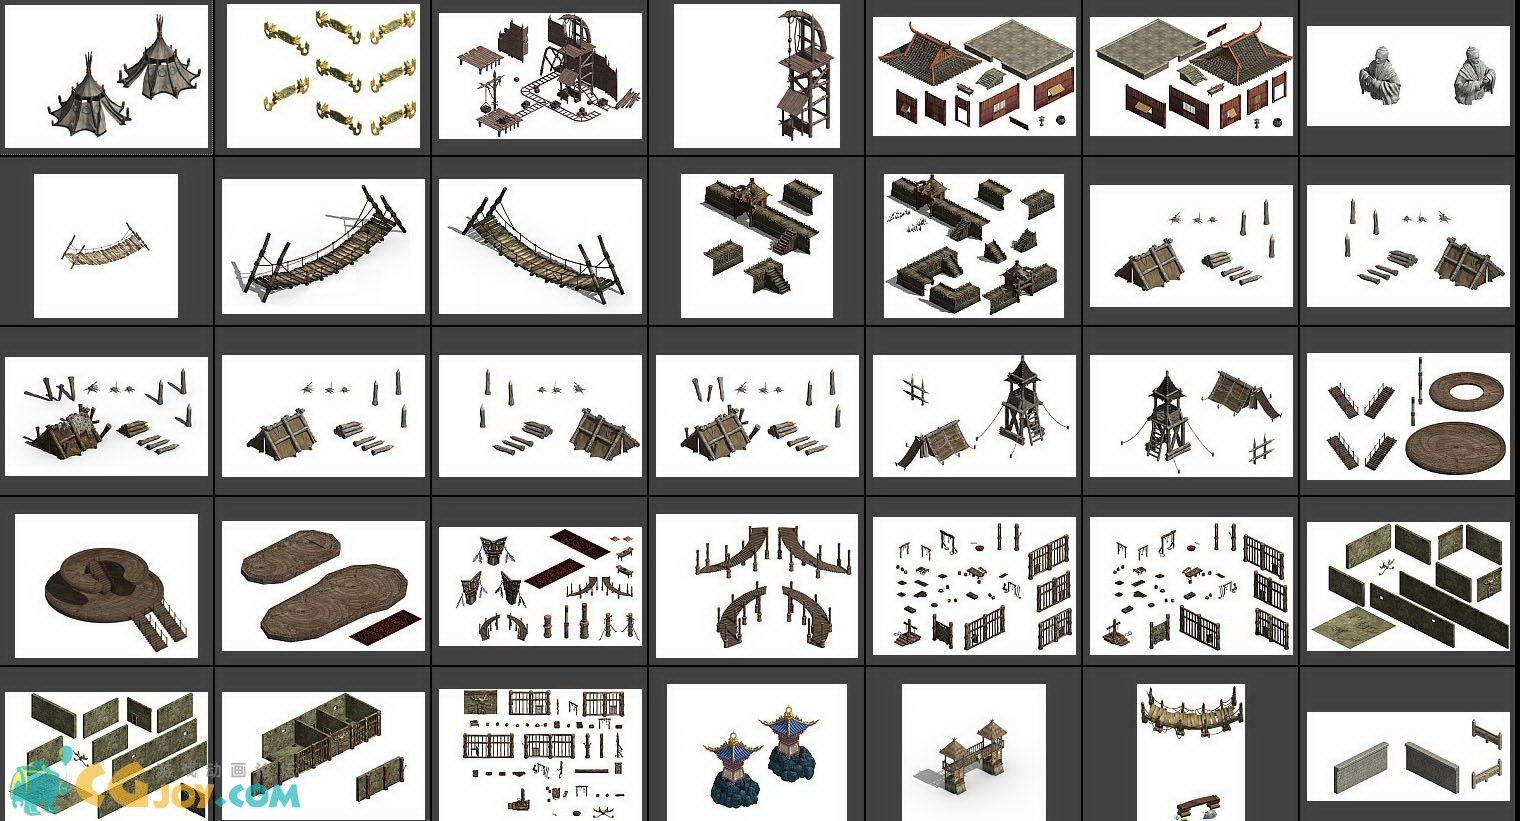Click the stone-walled rooms enclosure thumbnail
This screenshot has width=1520, height=821.
(x=323, y=752)
